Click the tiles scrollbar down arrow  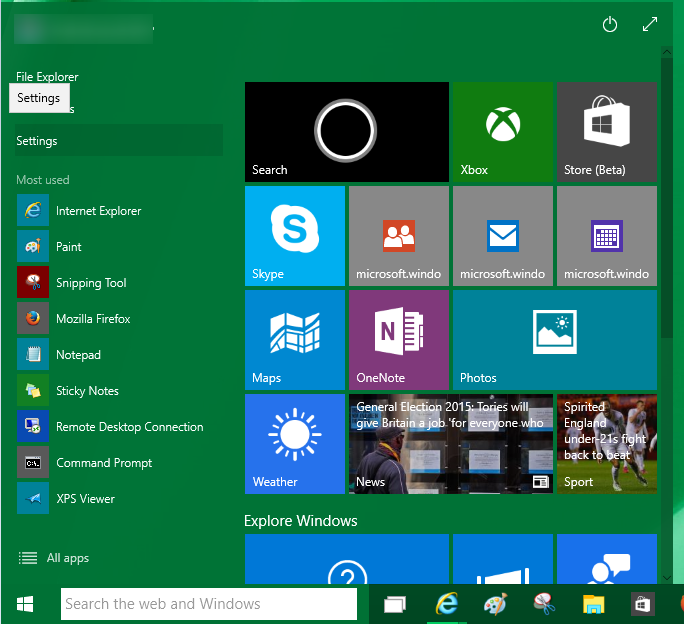tap(667, 578)
